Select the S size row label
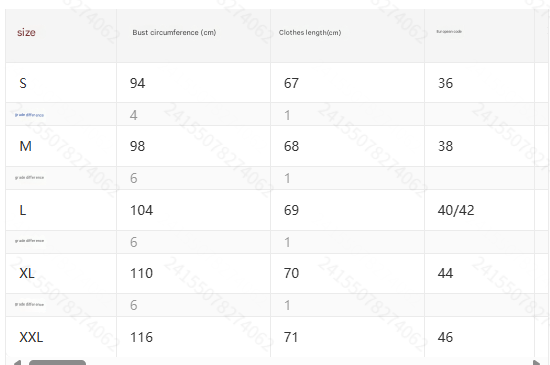Viewport: 550px width, 365px height. coord(23,83)
